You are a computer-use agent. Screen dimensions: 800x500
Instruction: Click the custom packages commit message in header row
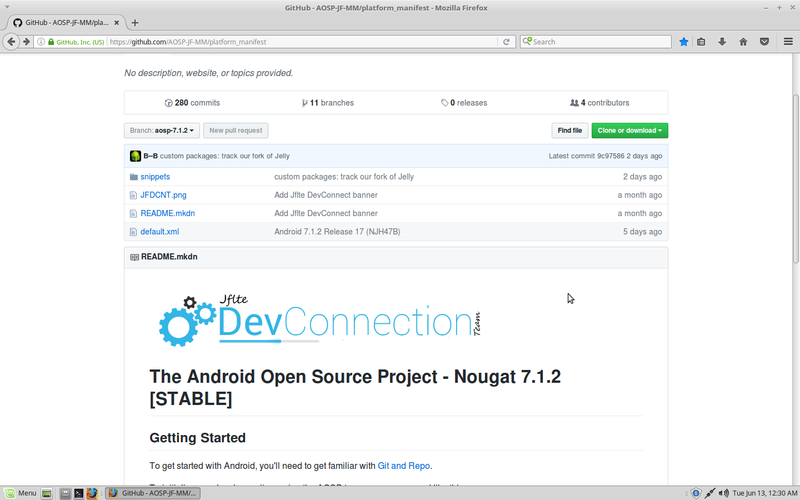click(x=224, y=156)
